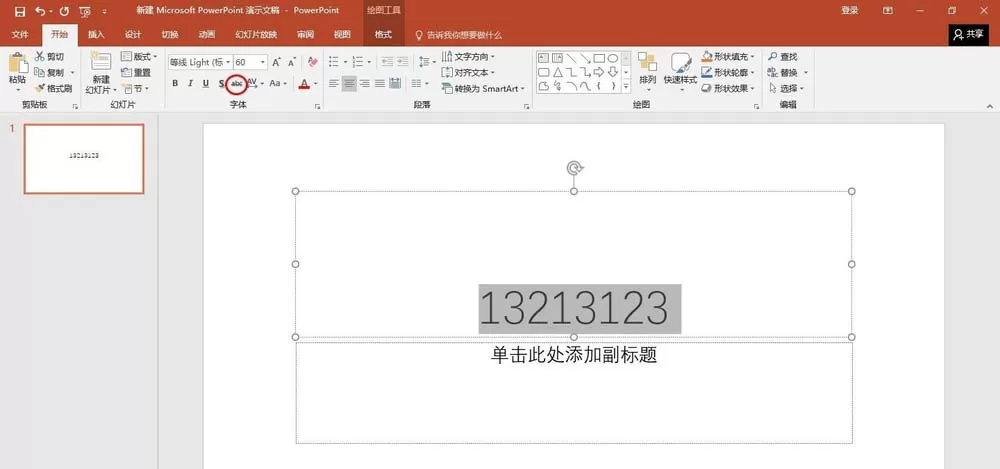Click 替换 Replace

(787, 73)
